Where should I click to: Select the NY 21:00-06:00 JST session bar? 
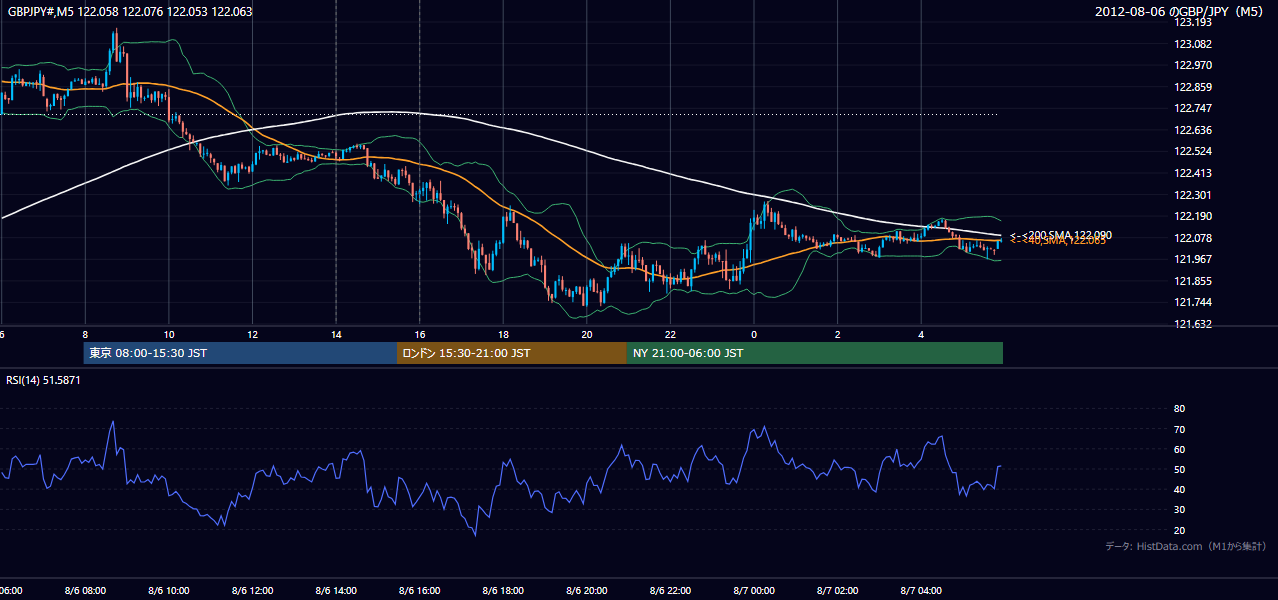[815, 353]
